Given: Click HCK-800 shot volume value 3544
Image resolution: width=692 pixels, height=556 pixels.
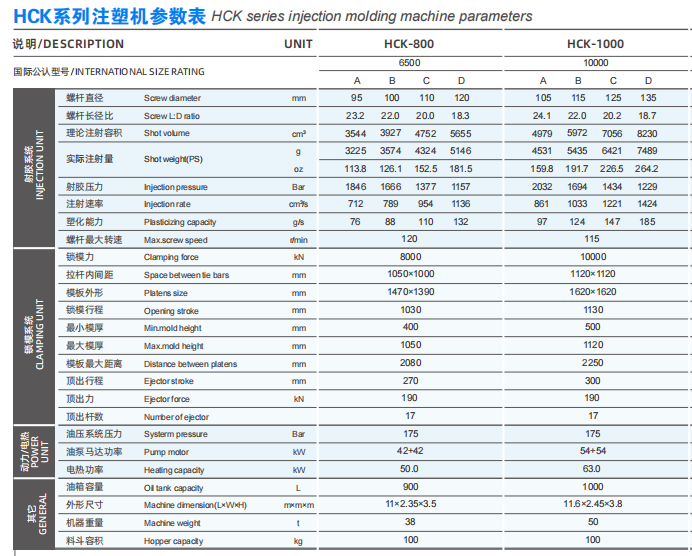Looking at the screenshot, I should (356, 134).
